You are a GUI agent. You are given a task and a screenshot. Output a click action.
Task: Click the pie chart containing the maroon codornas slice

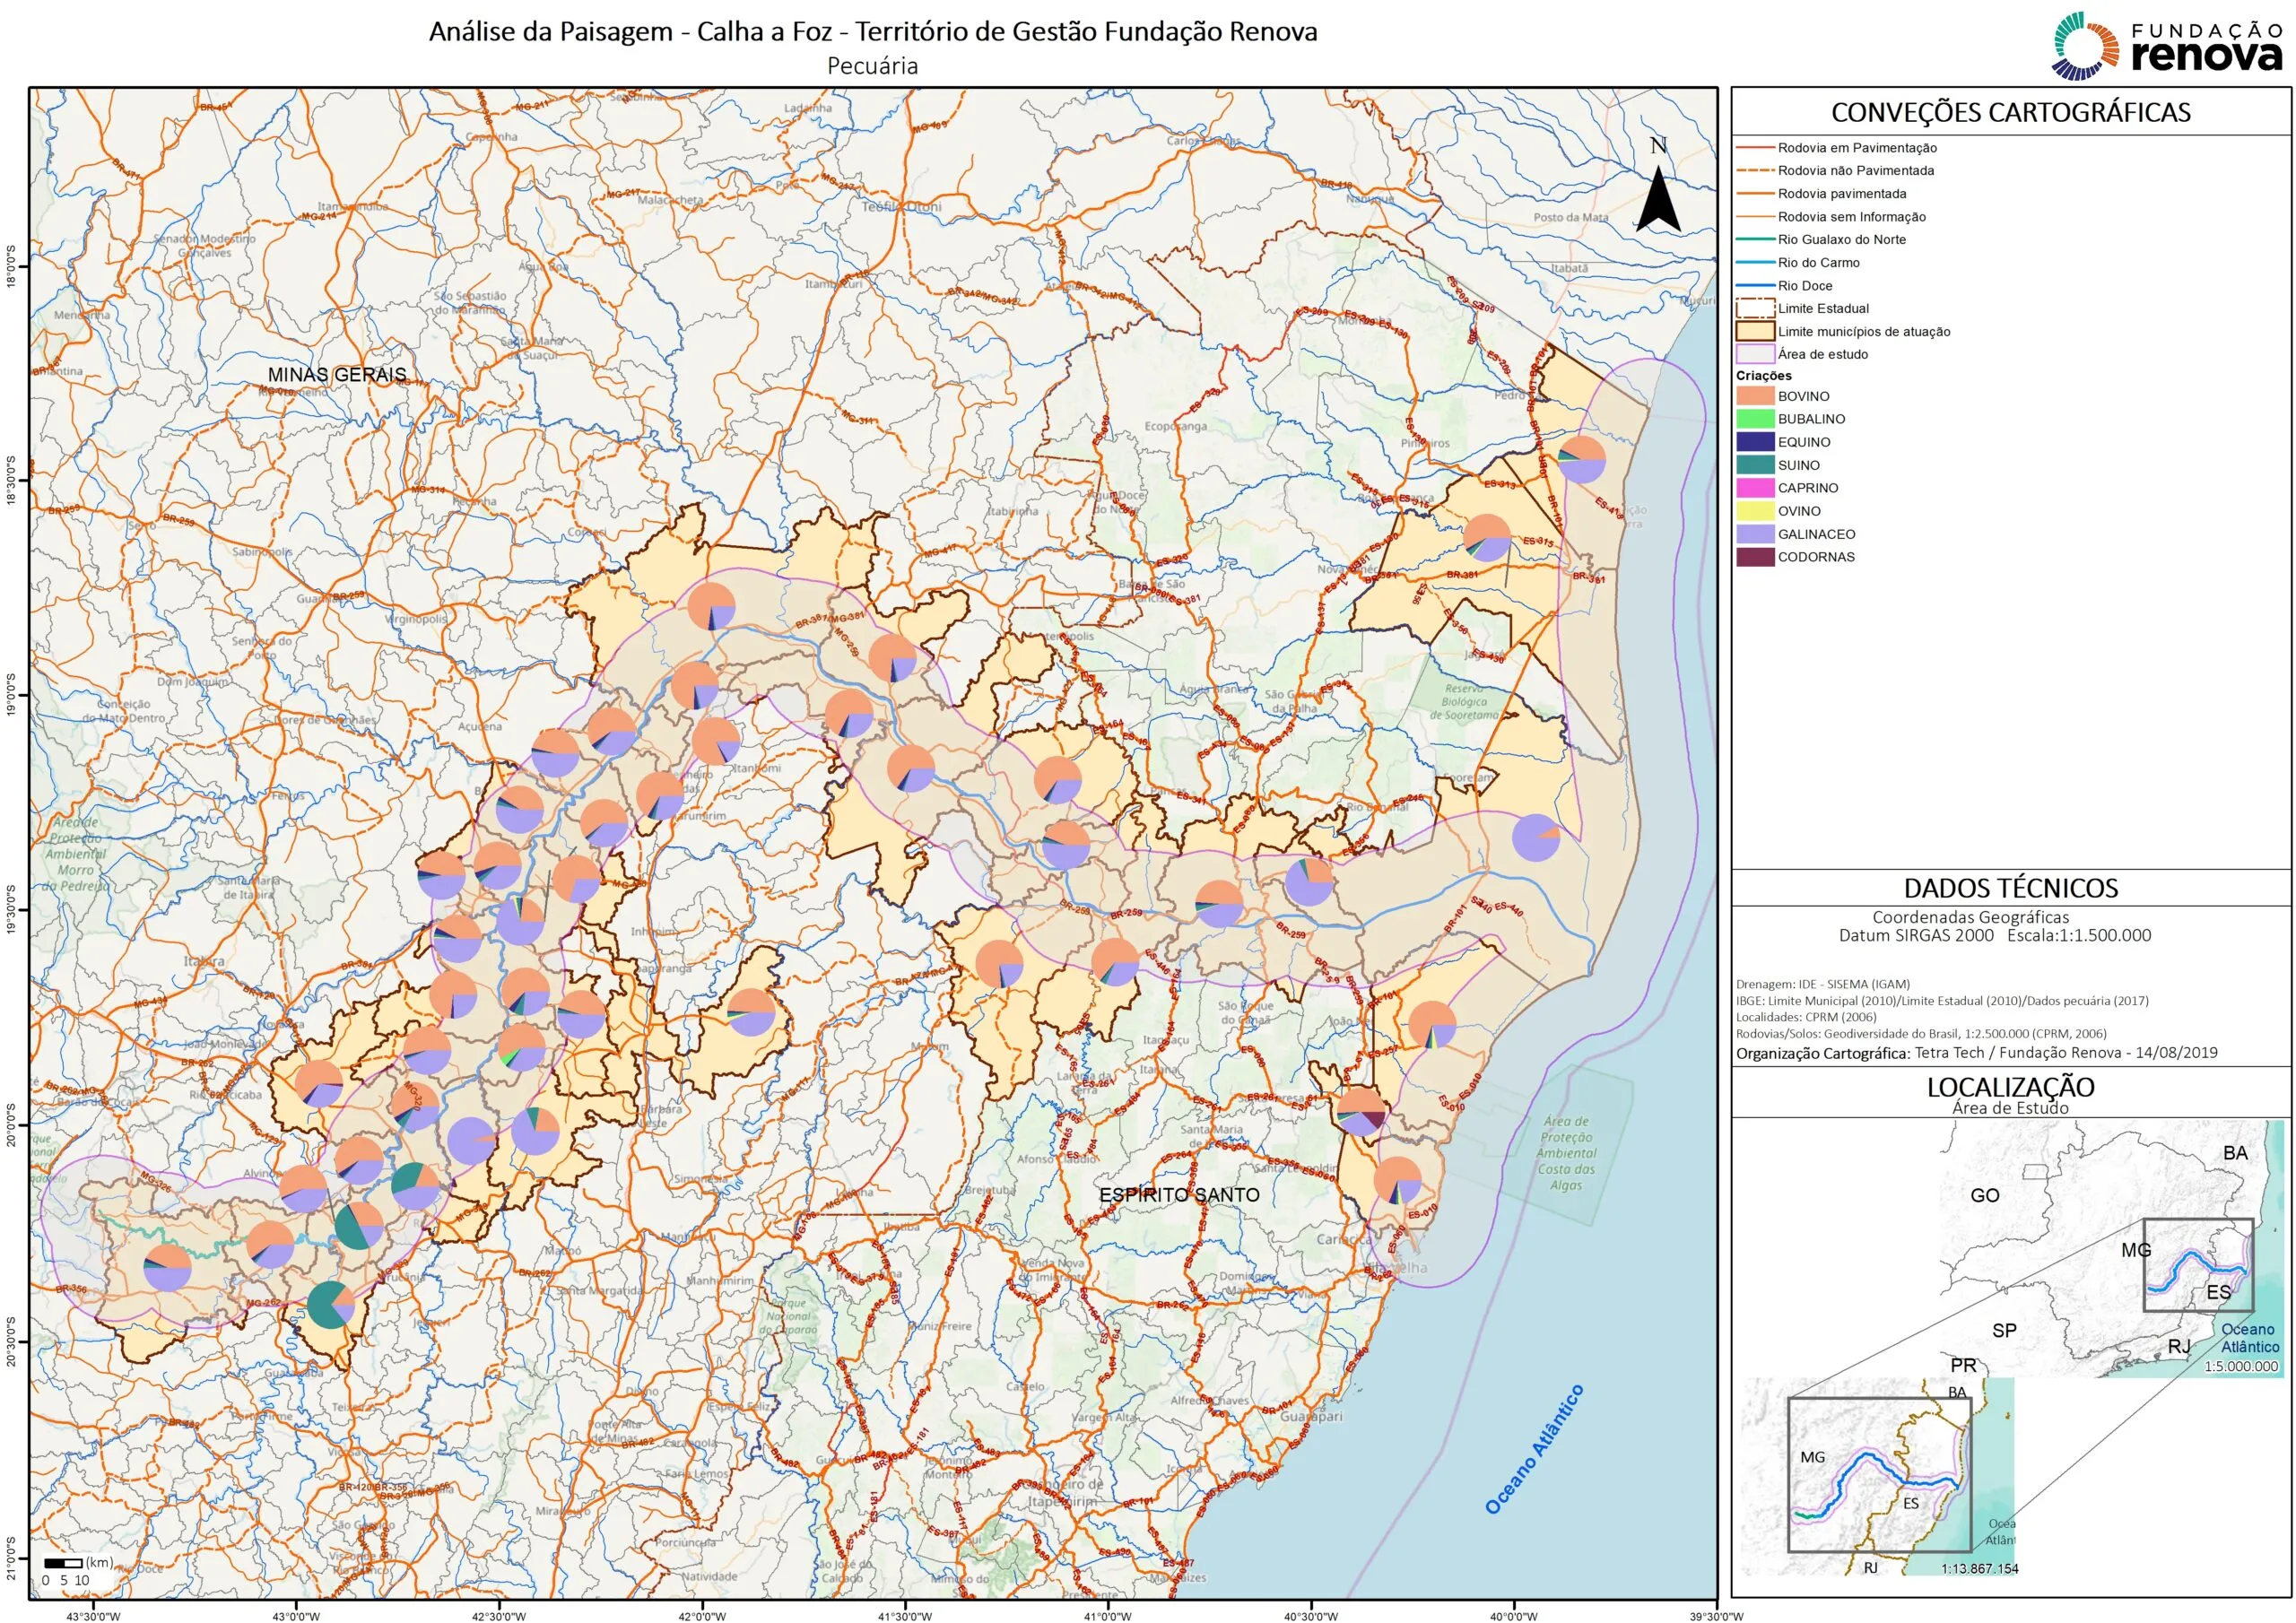click(x=1362, y=1111)
